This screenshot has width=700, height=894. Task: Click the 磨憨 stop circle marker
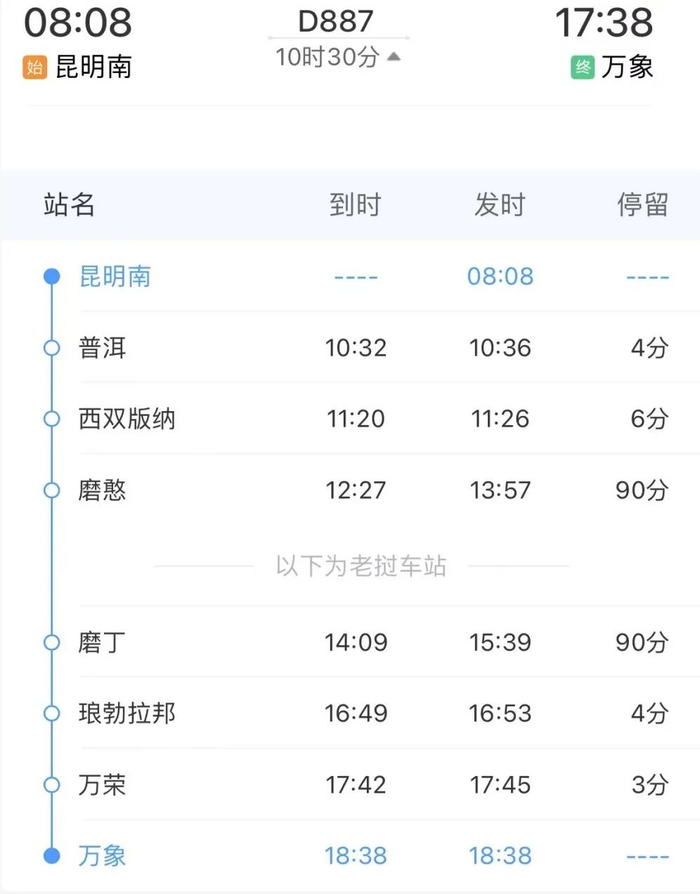pos(52,490)
